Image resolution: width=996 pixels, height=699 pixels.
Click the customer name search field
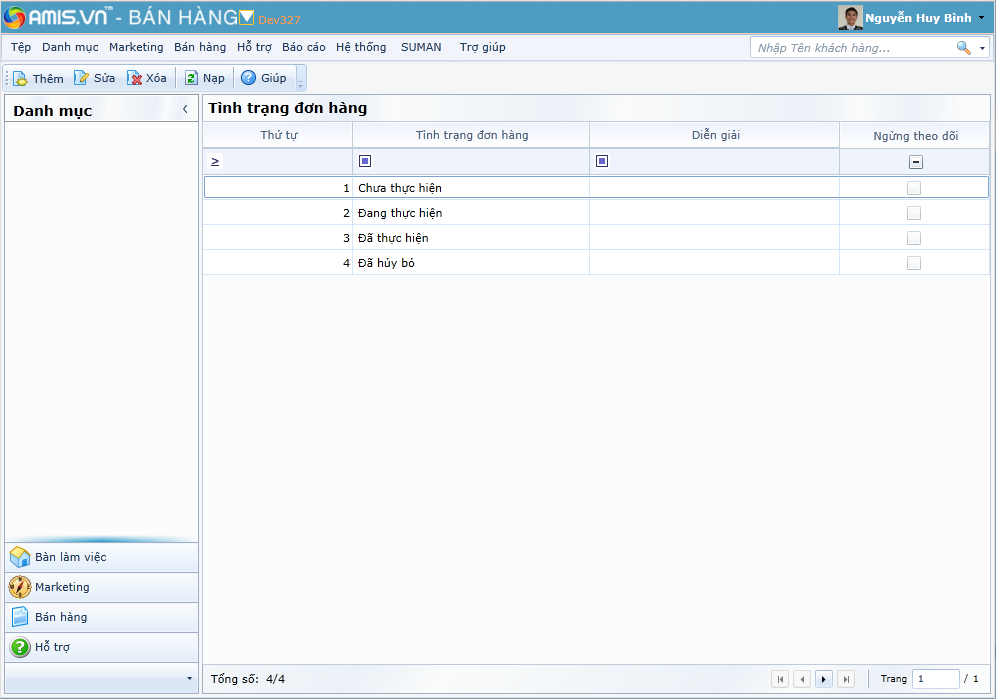(850, 48)
